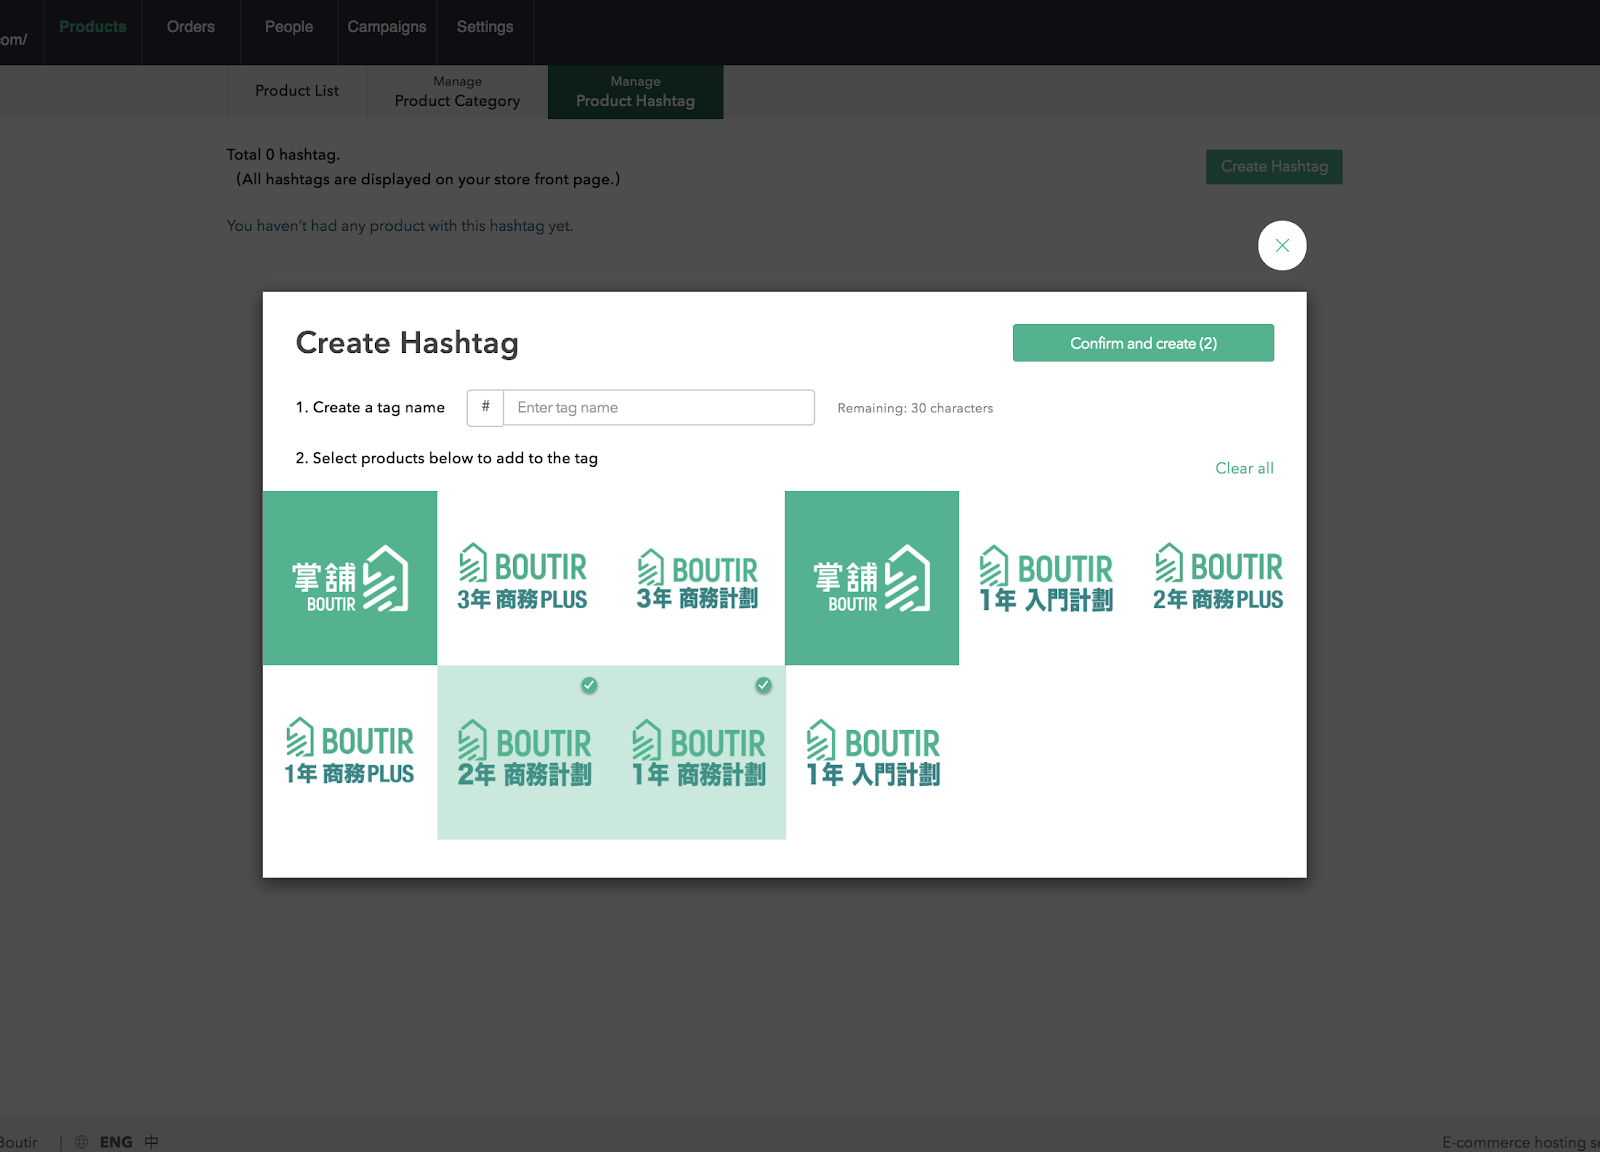Select the 2年 商務PLUS product

[1220, 578]
